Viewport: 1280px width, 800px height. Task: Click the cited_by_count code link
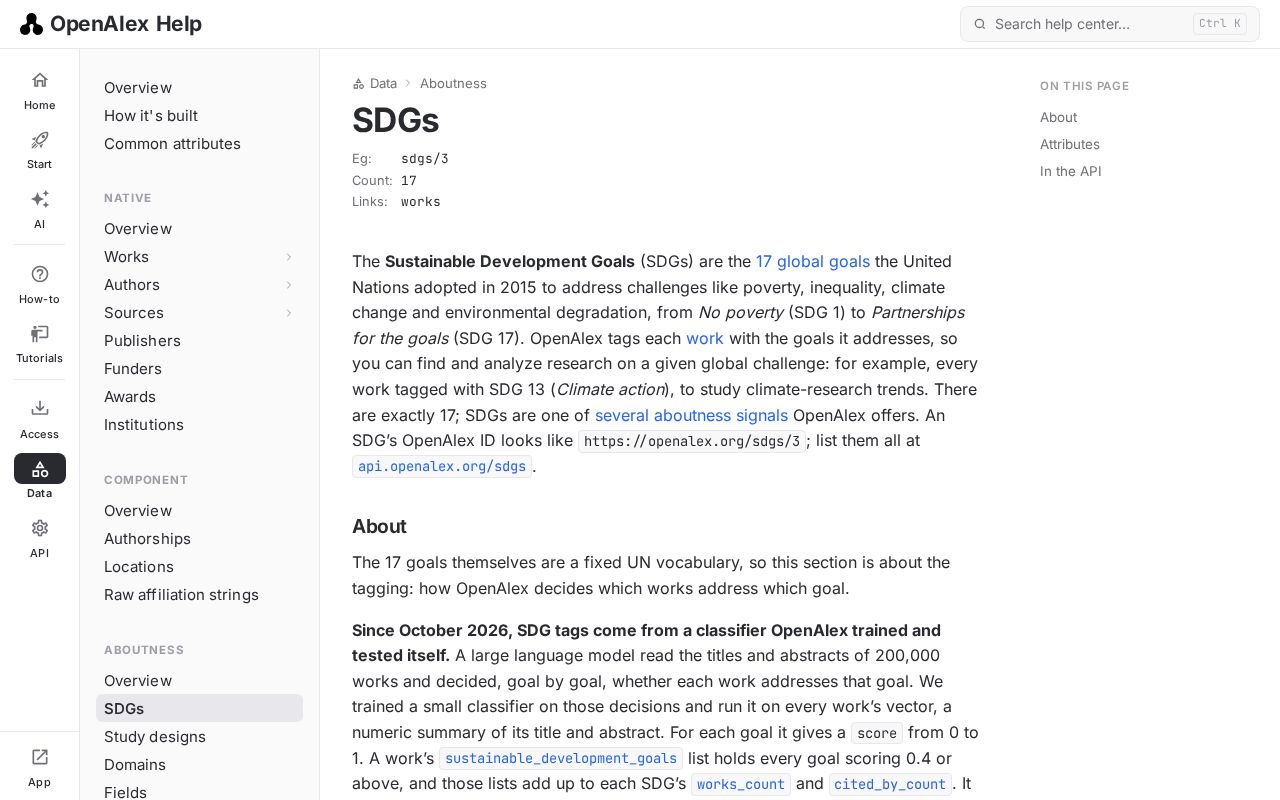pos(890,784)
